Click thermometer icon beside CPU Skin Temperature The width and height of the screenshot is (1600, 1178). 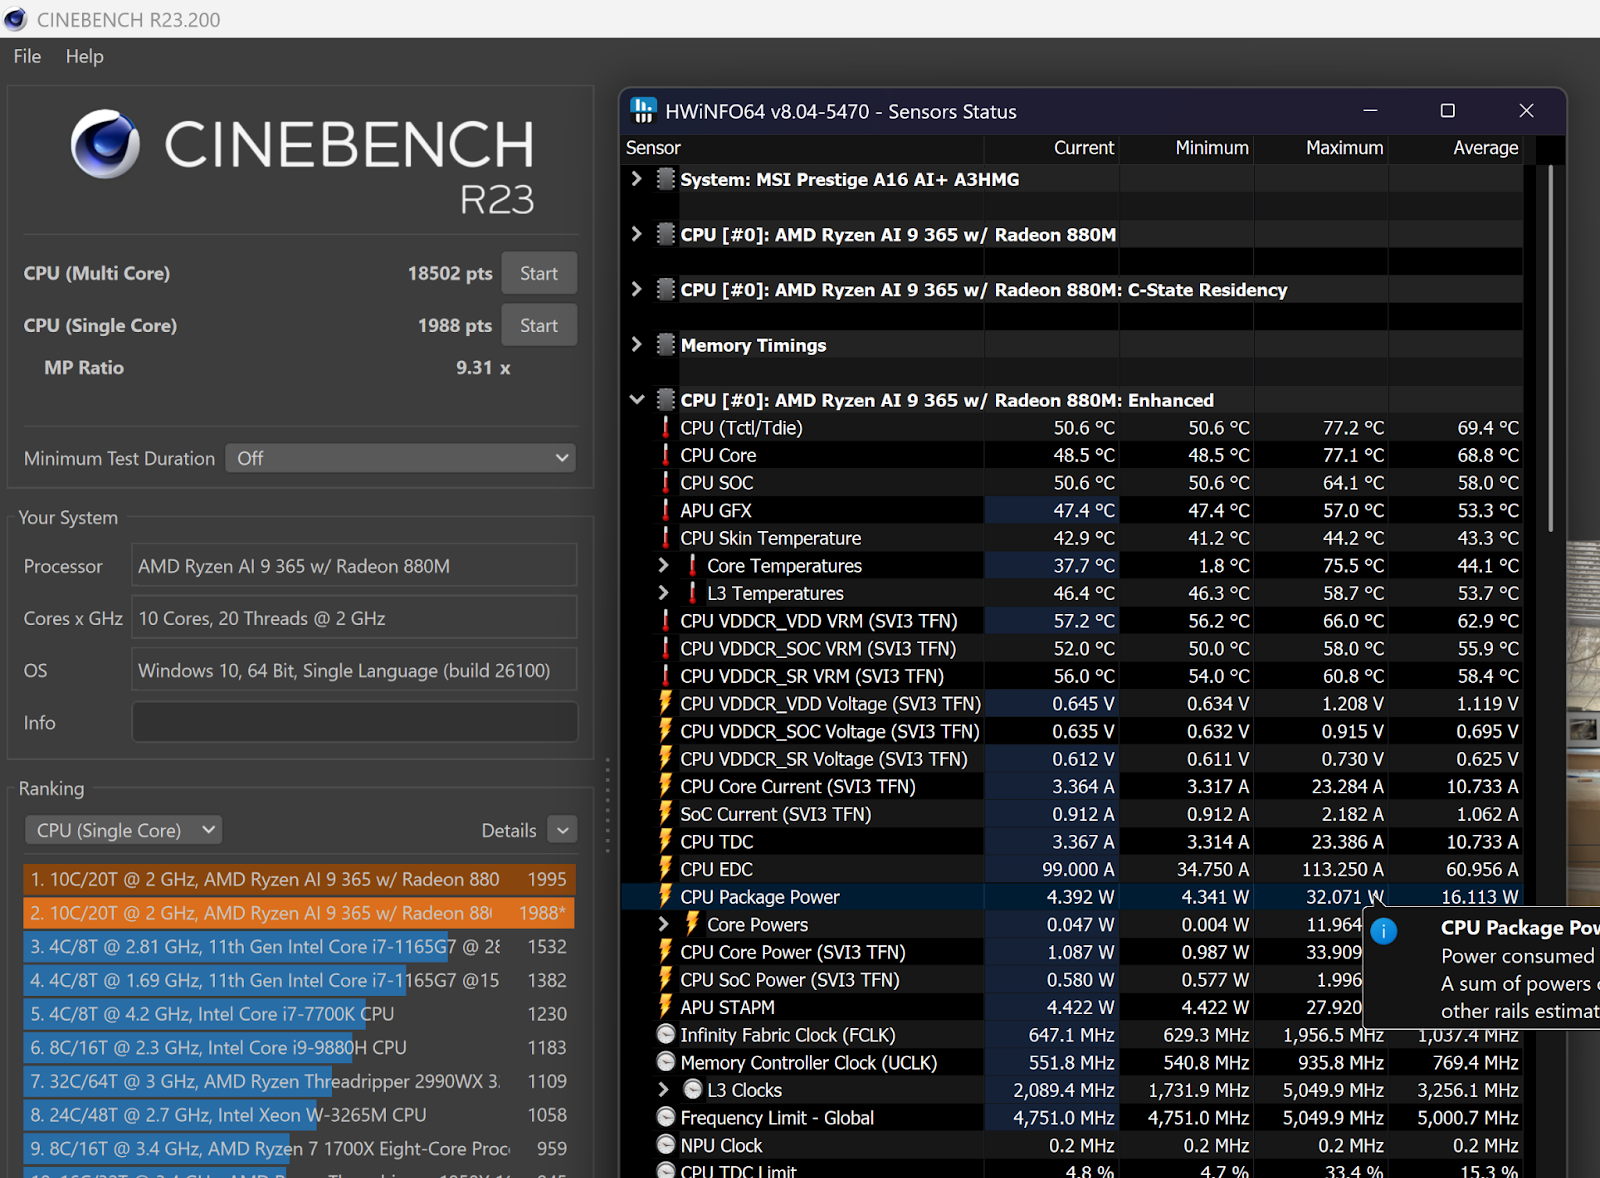[666, 538]
